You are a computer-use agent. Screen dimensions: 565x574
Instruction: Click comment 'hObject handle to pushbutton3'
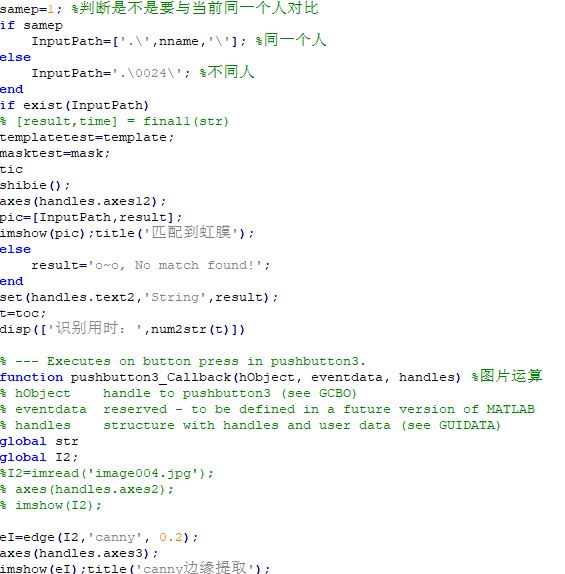(178, 393)
